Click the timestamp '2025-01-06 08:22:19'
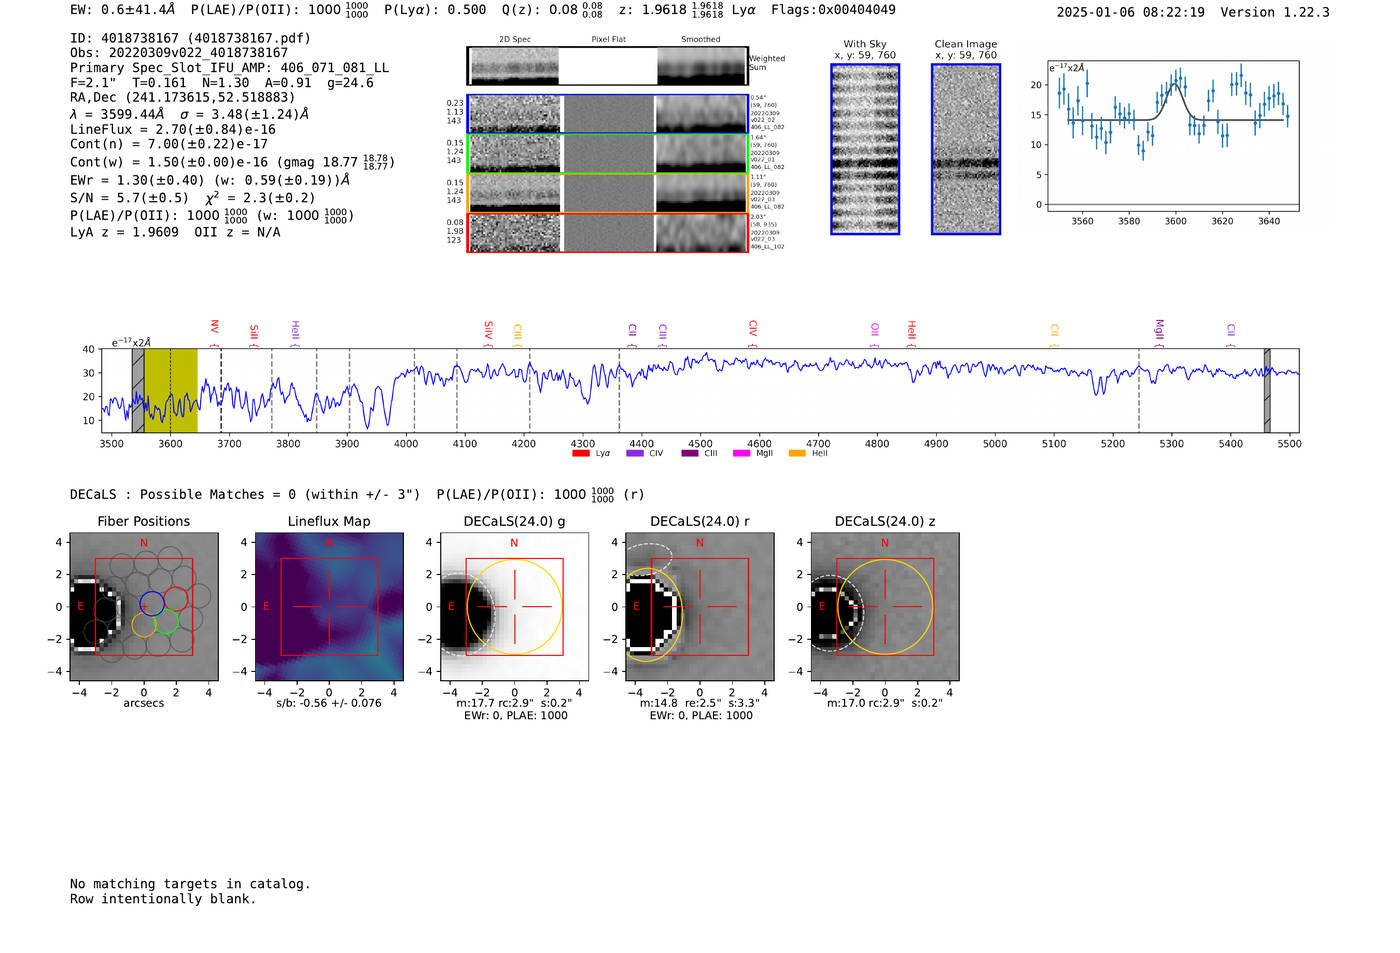1400x953 pixels. (x=1131, y=12)
